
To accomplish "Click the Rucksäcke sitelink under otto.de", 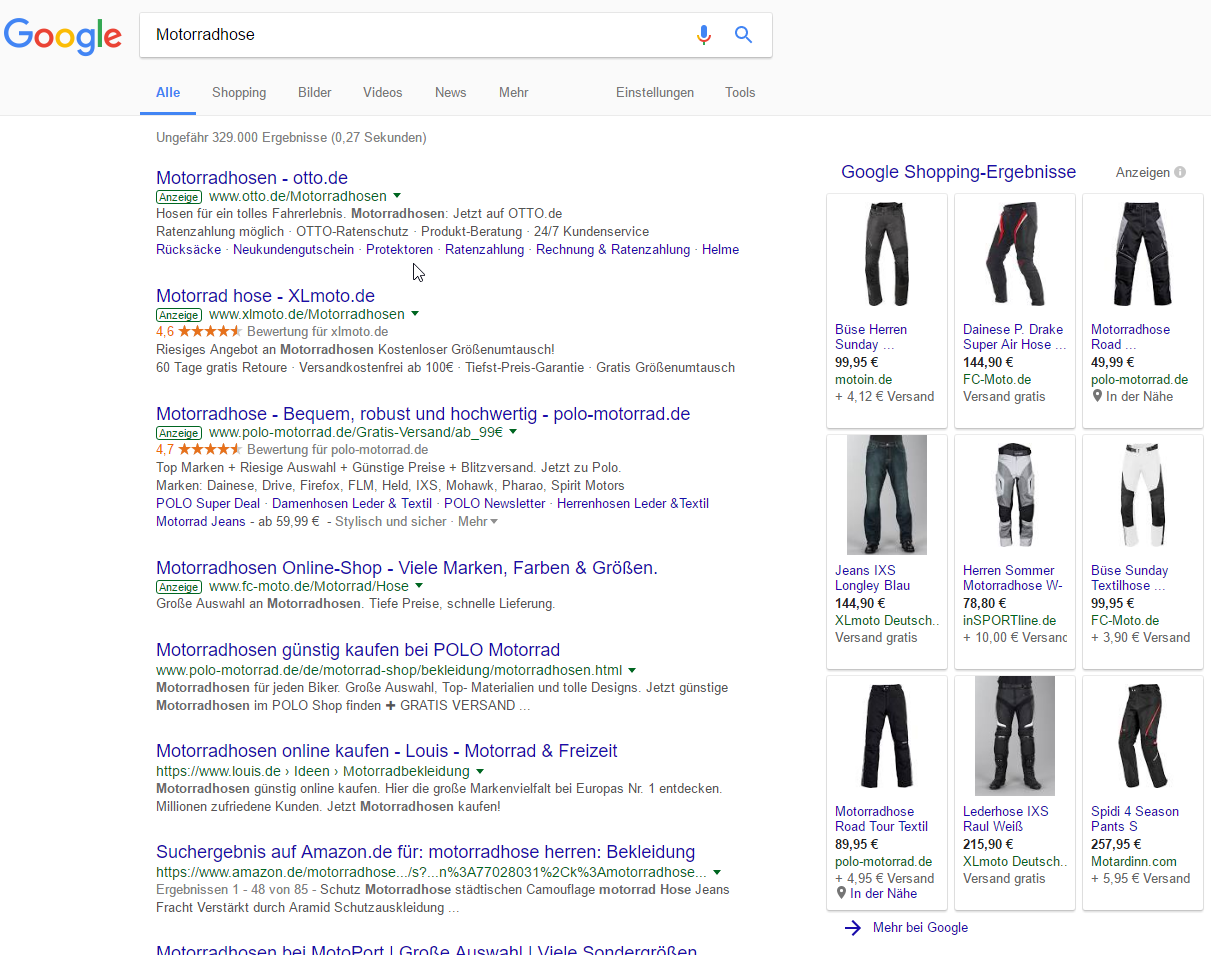I will pos(189,249).
